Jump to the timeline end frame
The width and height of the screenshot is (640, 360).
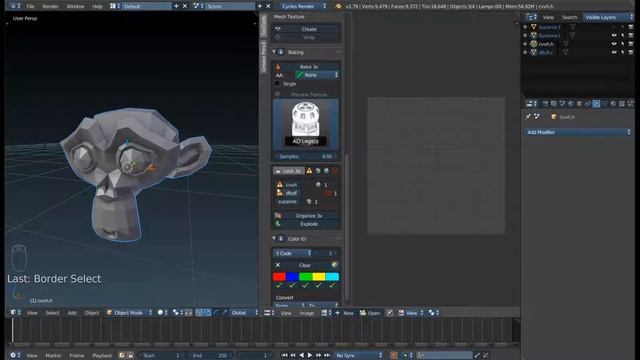(327, 356)
